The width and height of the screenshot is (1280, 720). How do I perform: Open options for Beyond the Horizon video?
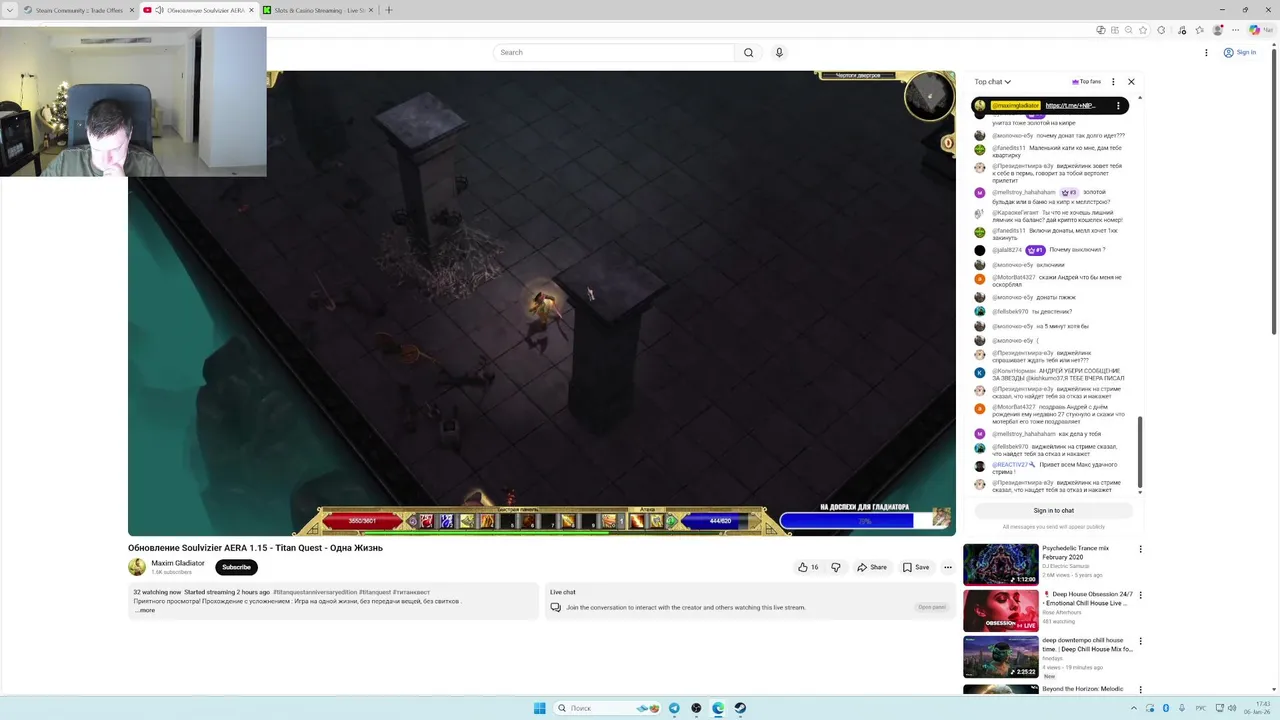click(1140, 688)
